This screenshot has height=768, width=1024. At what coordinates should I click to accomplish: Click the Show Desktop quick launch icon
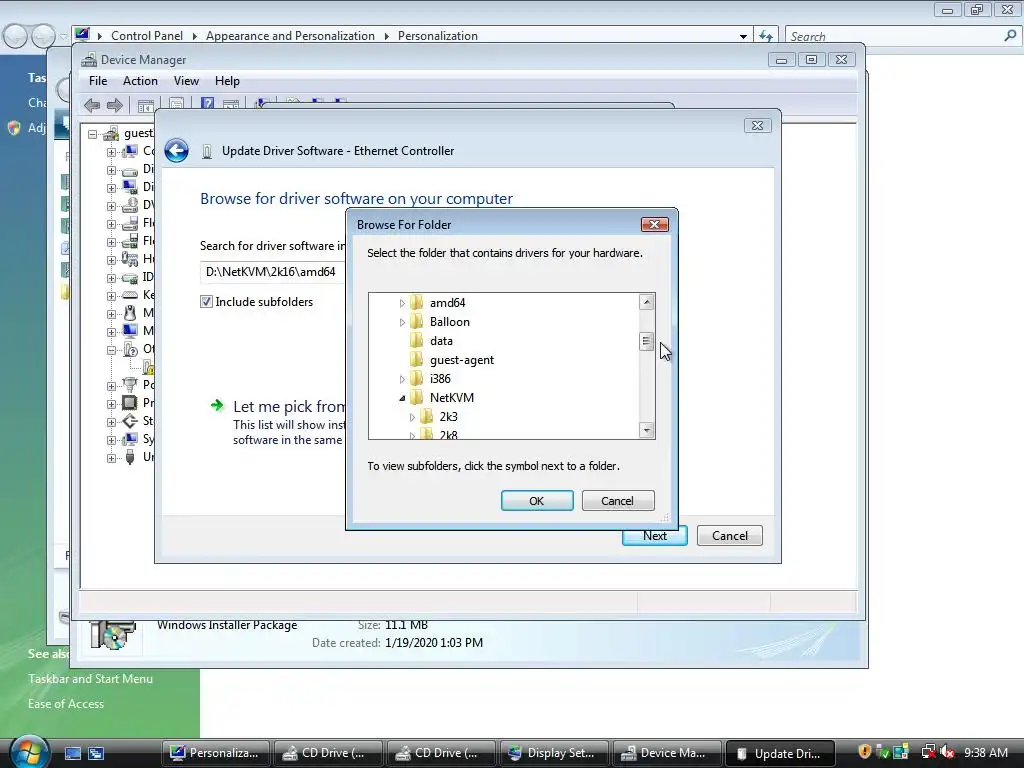tap(72, 753)
